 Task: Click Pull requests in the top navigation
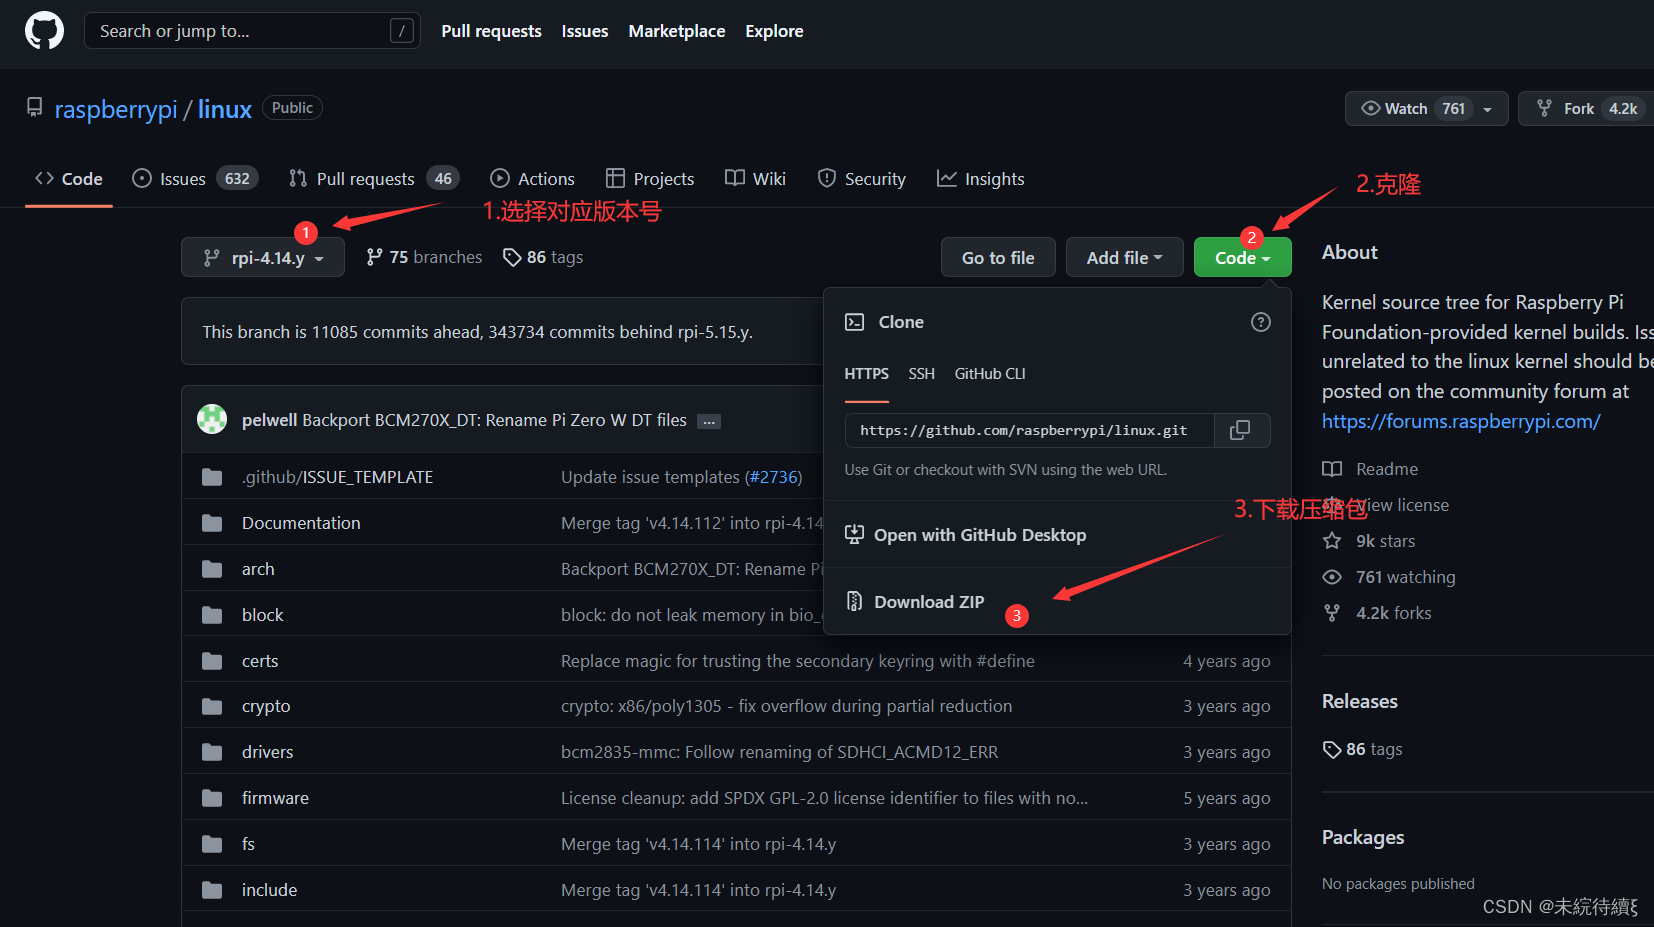pos(492,31)
